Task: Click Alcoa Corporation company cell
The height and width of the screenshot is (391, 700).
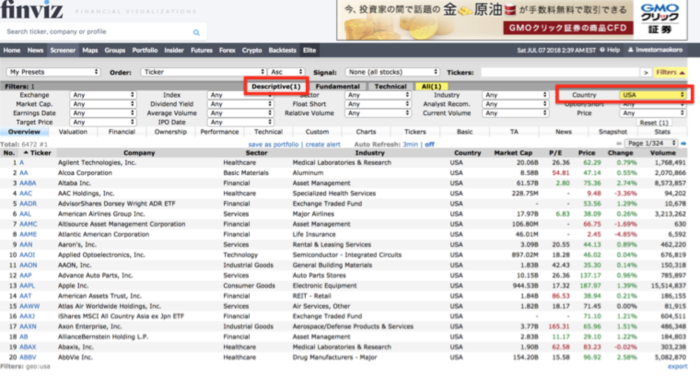Action: pyautogui.click(x=85, y=173)
